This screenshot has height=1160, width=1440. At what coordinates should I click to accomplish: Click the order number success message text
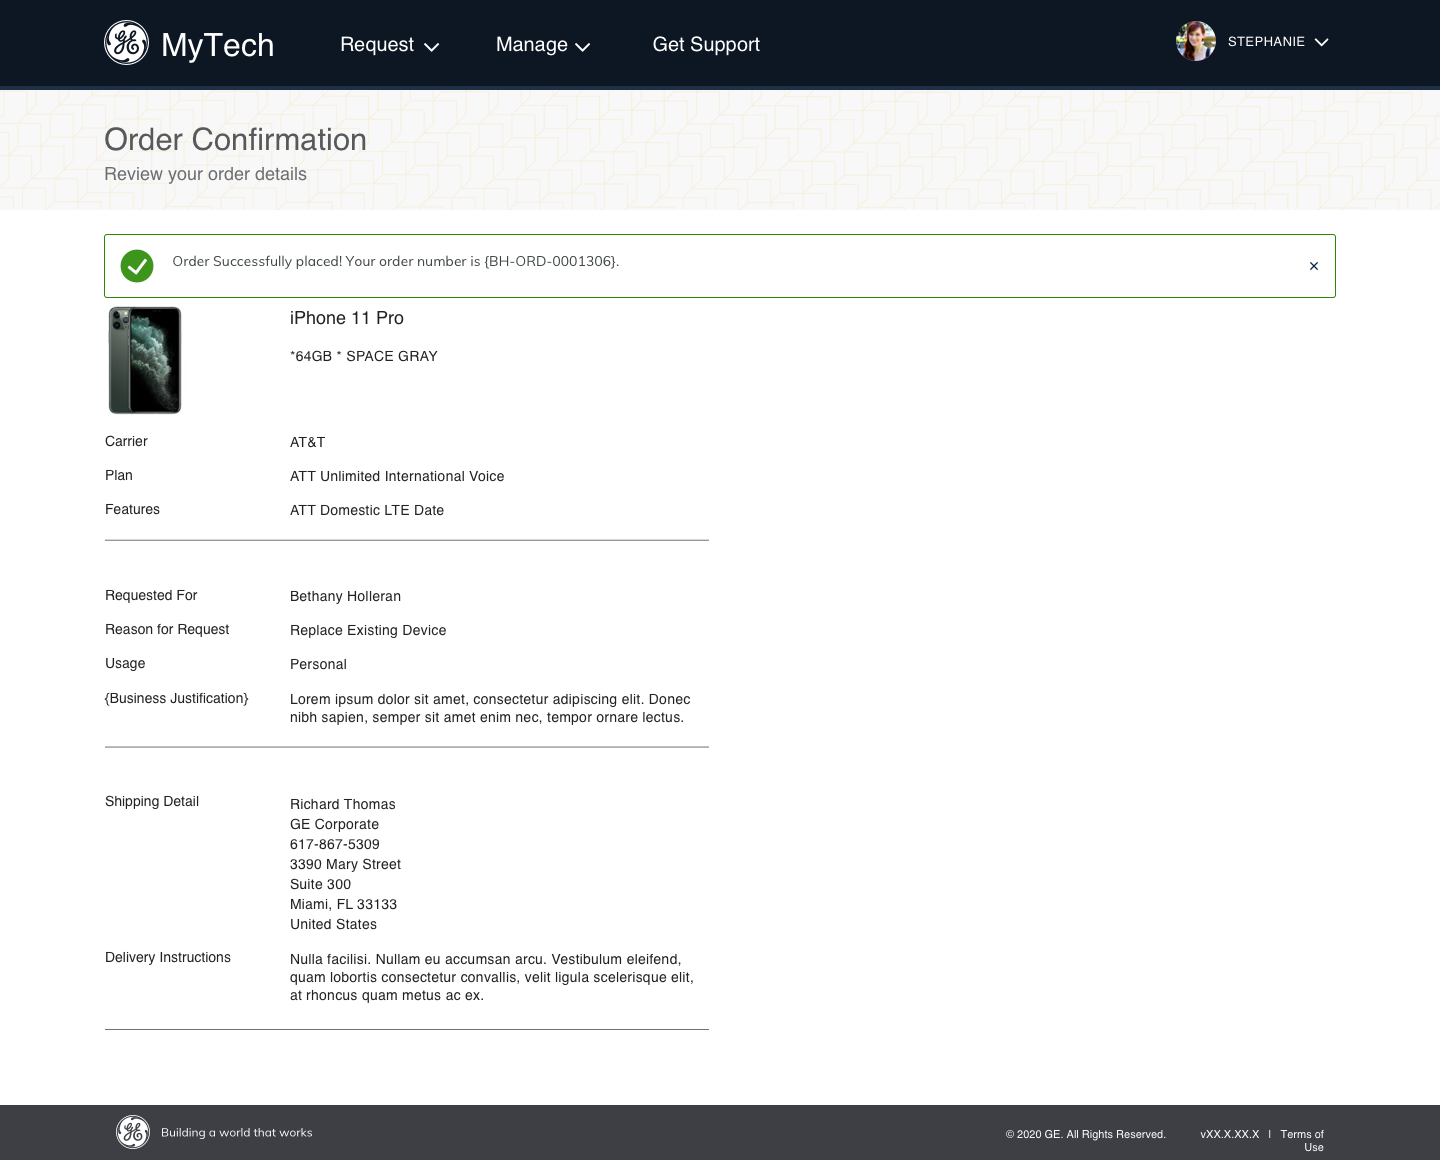tap(396, 261)
